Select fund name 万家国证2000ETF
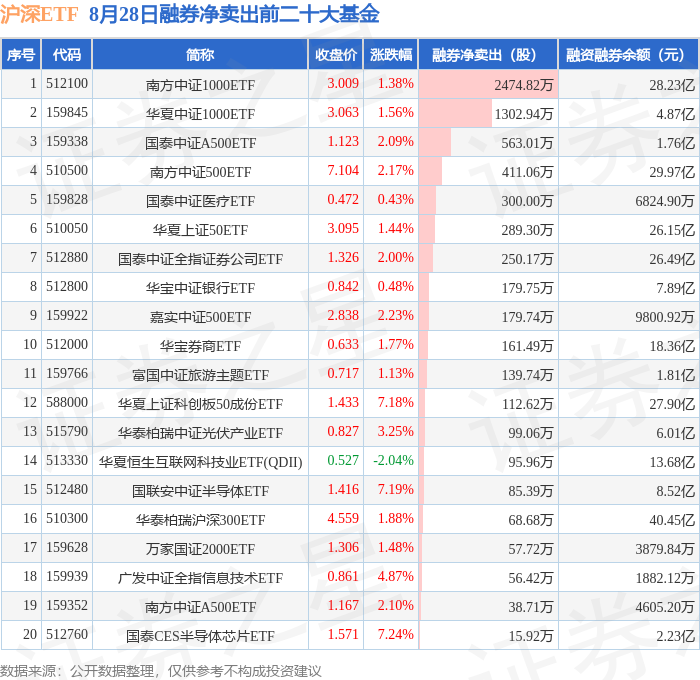 [x=200, y=549]
